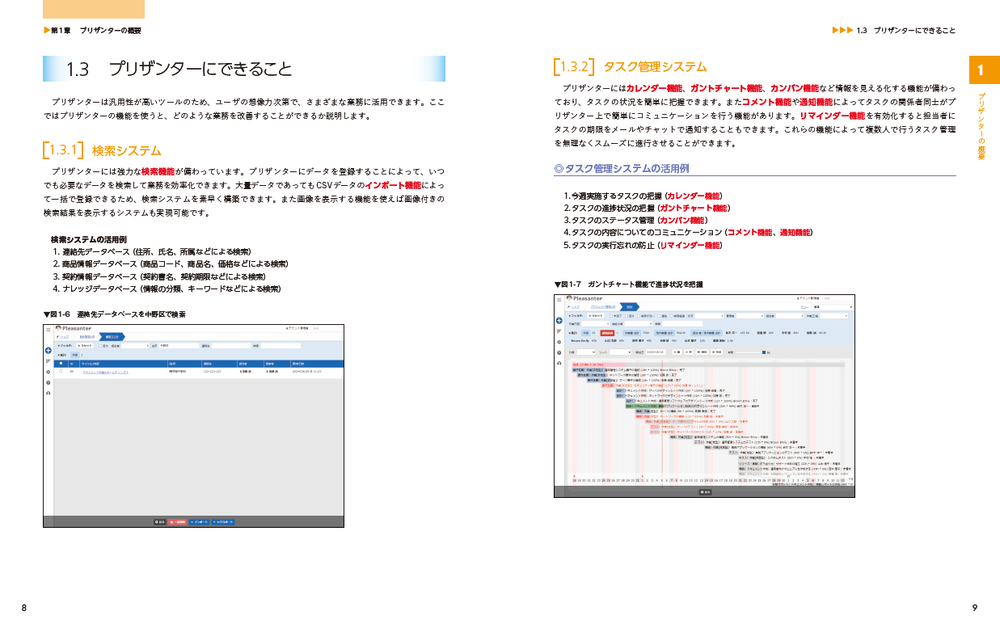The height and width of the screenshot is (628, 1000).
Task: Click the Pleasanter logo in search screenshot
Action: click(78, 328)
